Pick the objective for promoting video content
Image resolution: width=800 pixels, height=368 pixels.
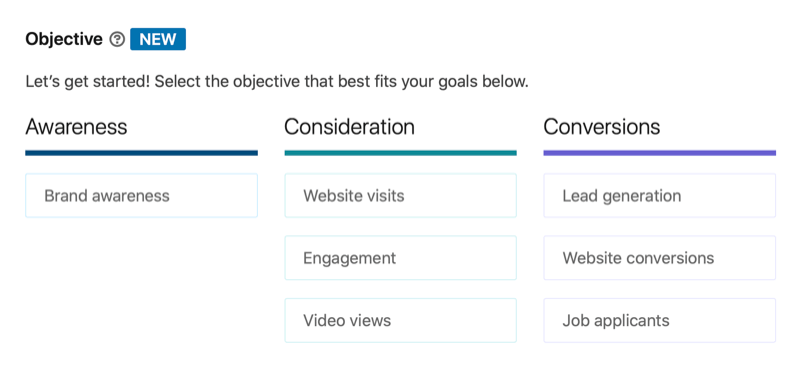[401, 321]
